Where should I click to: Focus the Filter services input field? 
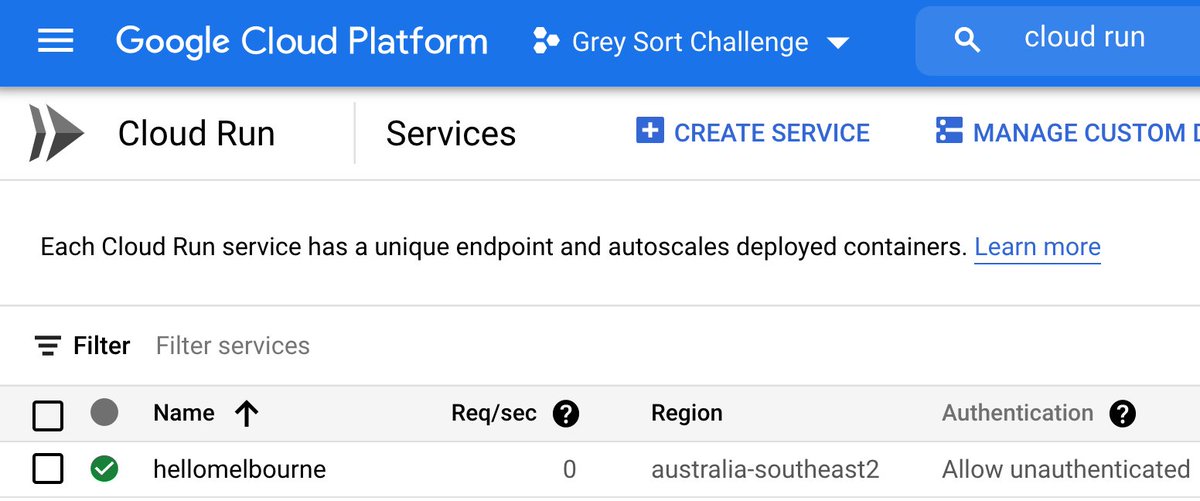click(233, 346)
